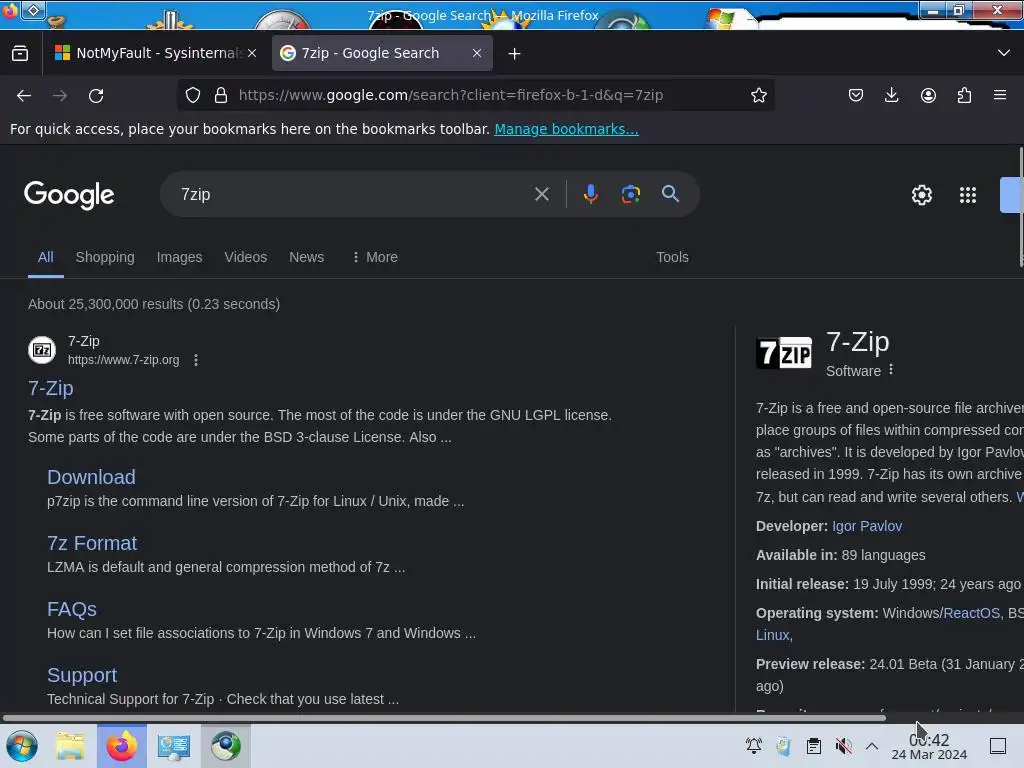This screenshot has width=1024, height=768.
Task: Open the Linux operating system link
Action: 773,635
